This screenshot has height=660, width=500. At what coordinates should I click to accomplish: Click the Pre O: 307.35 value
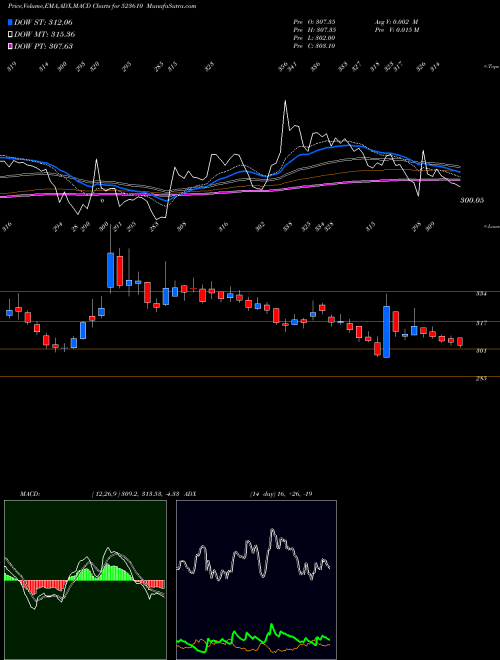(314, 22)
